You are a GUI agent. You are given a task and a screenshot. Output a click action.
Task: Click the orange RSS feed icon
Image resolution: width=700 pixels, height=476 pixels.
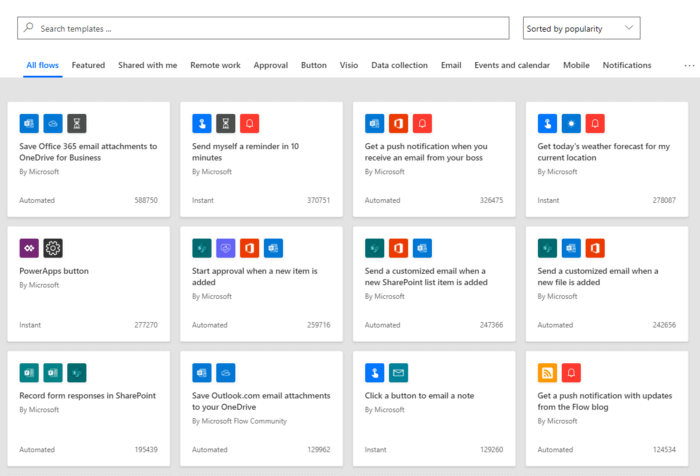(x=547, y=373)
